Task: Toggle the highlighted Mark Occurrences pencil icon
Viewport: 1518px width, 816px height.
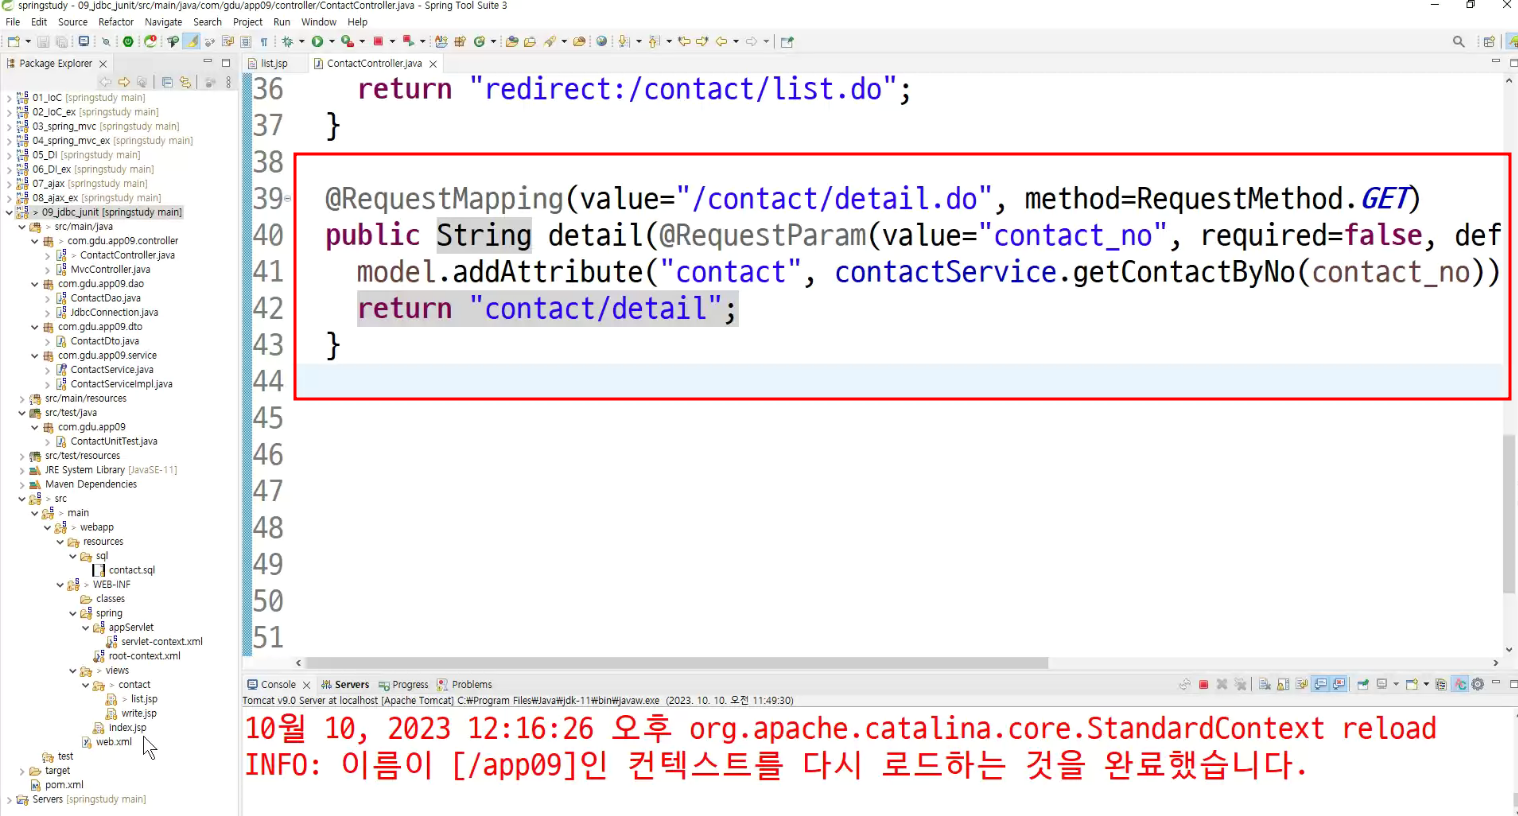Action: pyautogui.click(x=191, y=41)
